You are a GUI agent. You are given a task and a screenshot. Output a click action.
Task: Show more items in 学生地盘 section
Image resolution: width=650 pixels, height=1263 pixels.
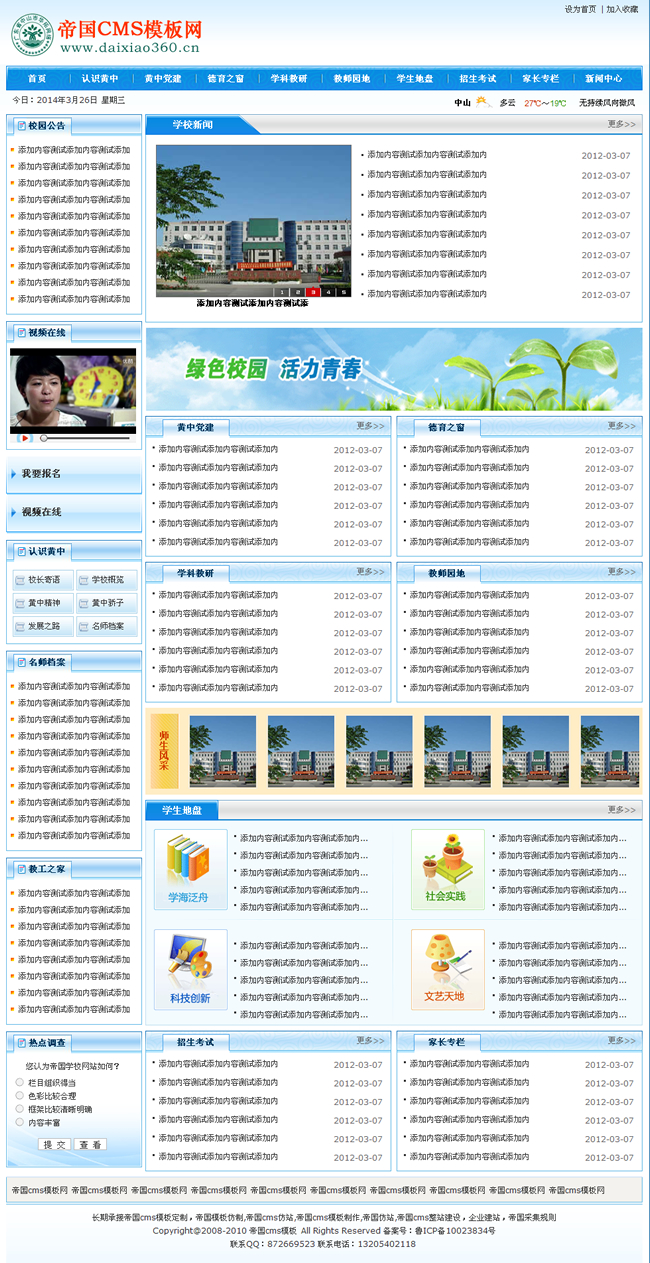pyautogui.click(x=621, y=810)
